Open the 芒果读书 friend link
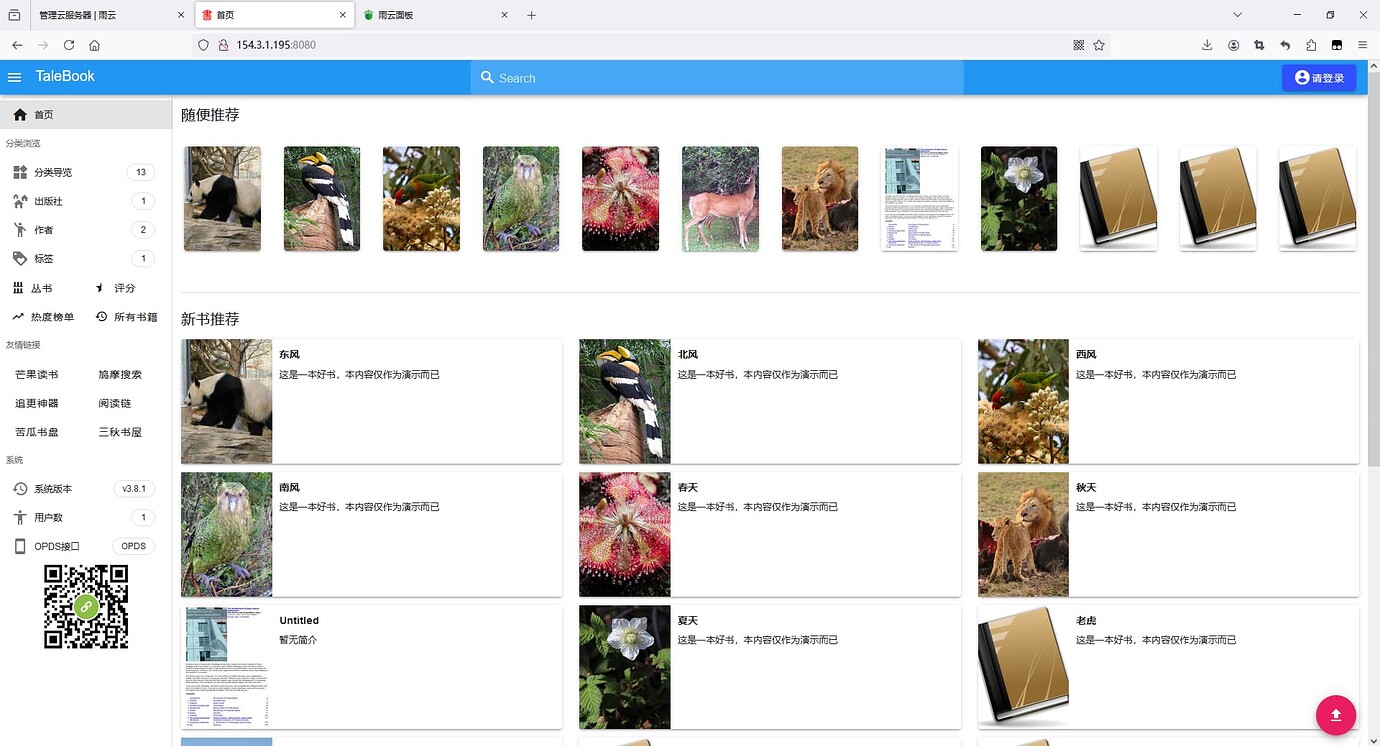1380x746 pixels. [x=36, y=374]
